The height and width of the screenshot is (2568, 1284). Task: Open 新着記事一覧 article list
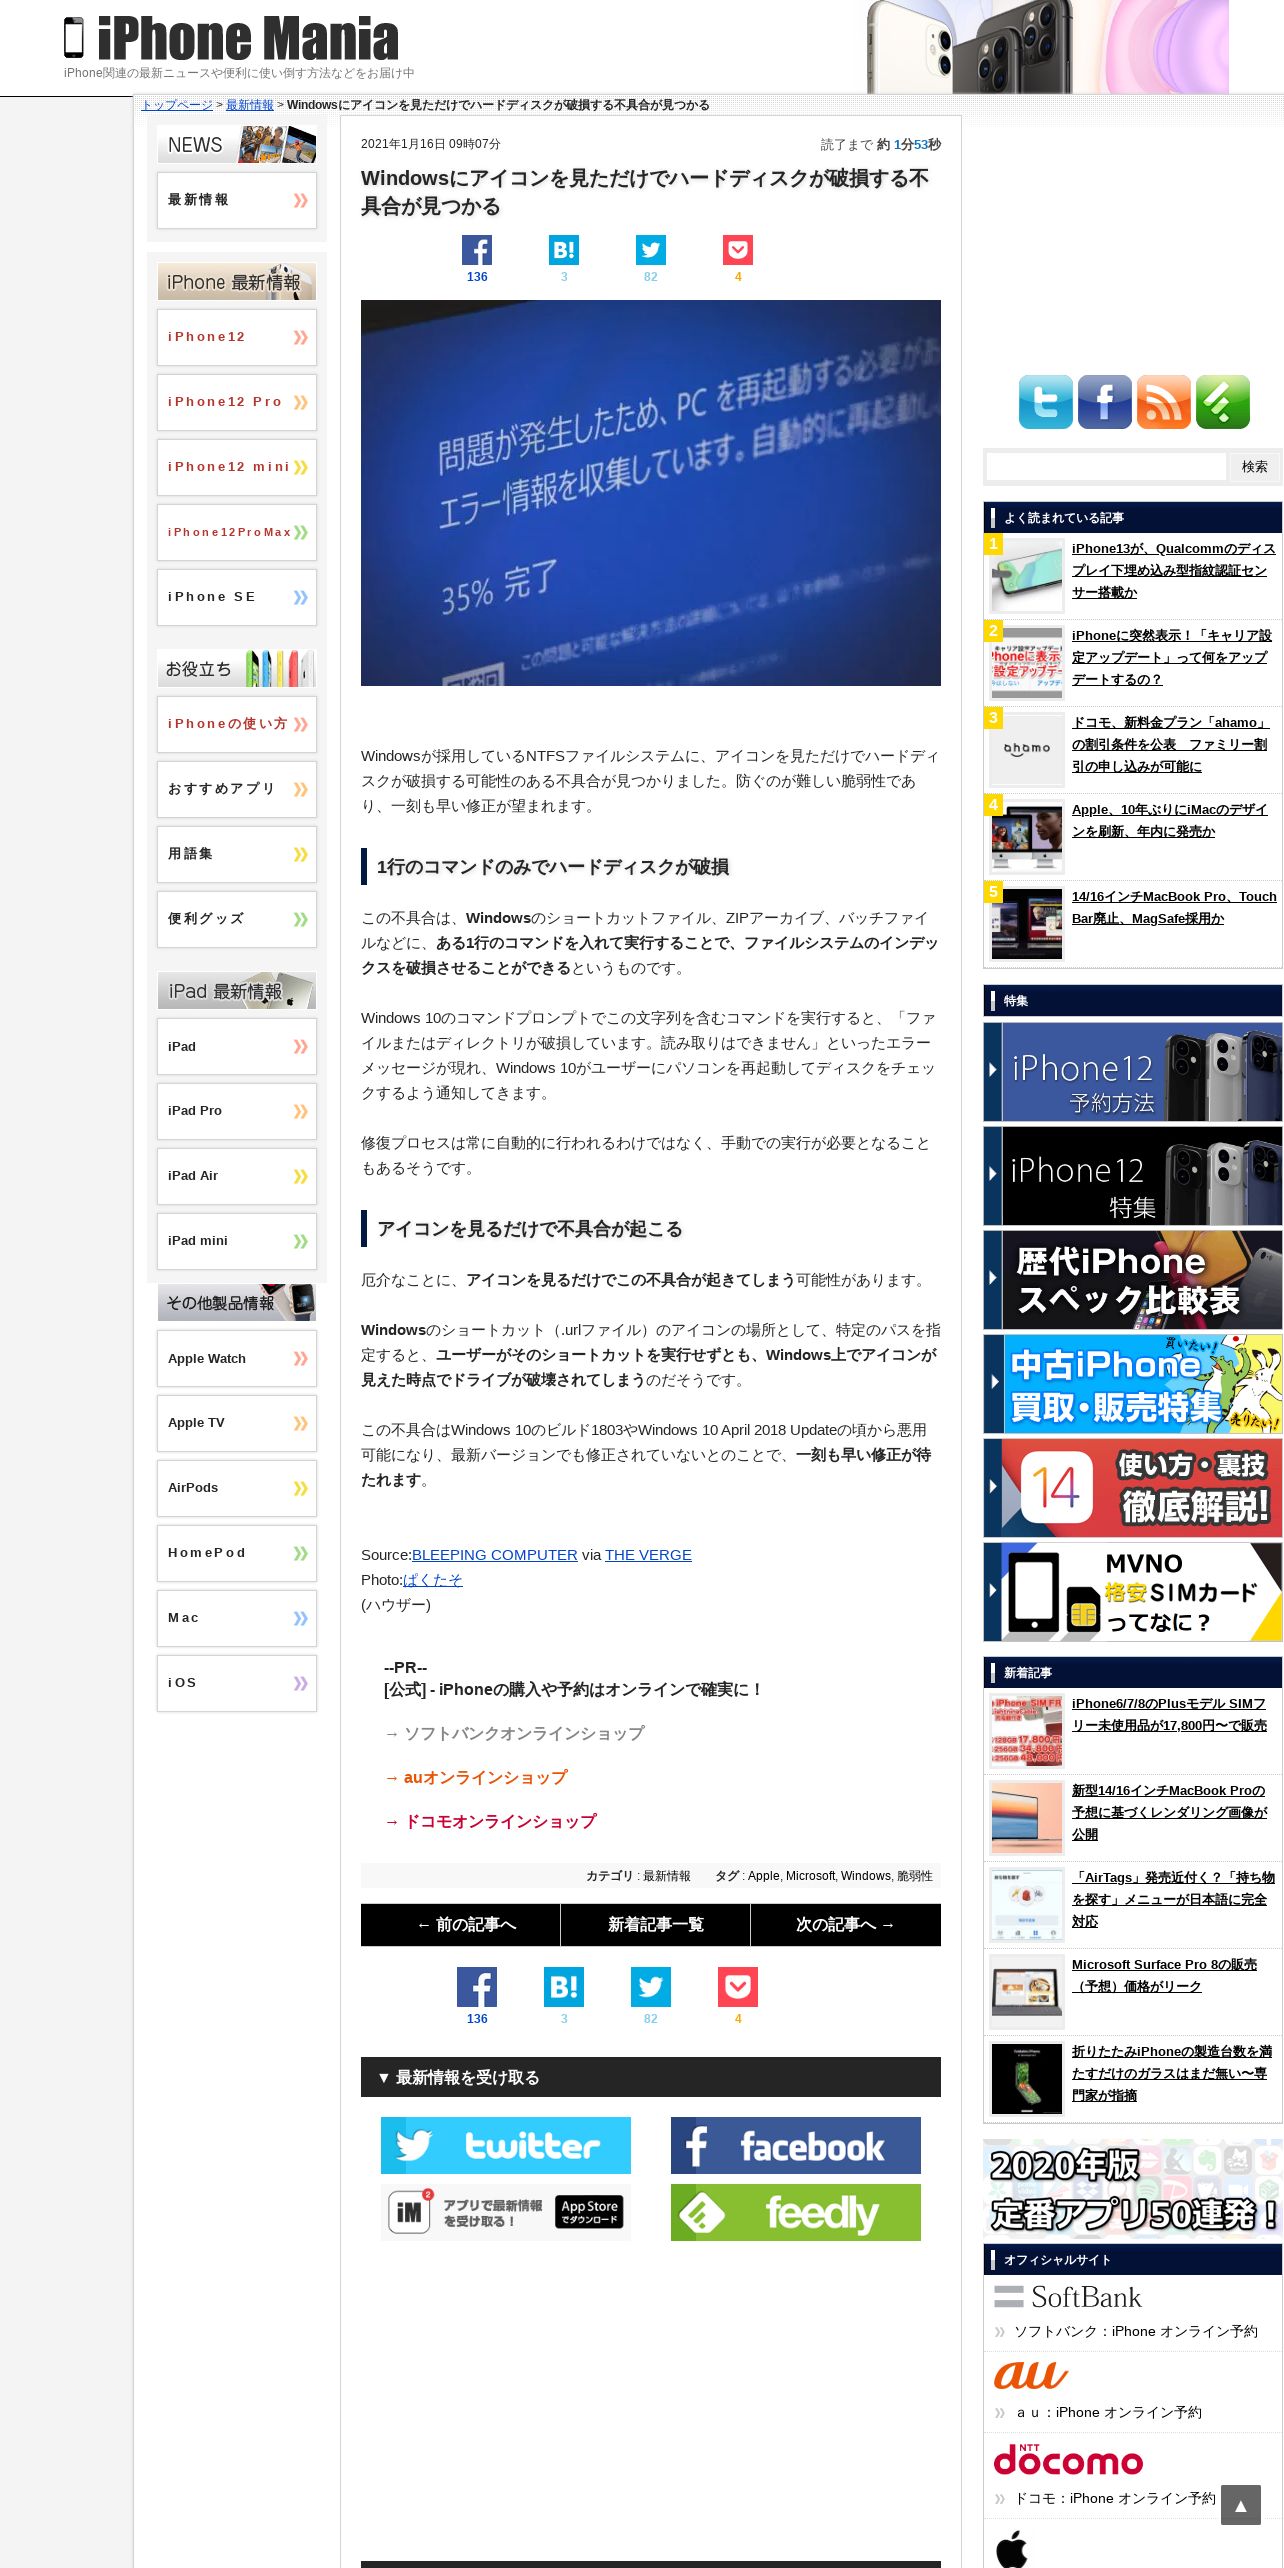[x=656, y=1925]
